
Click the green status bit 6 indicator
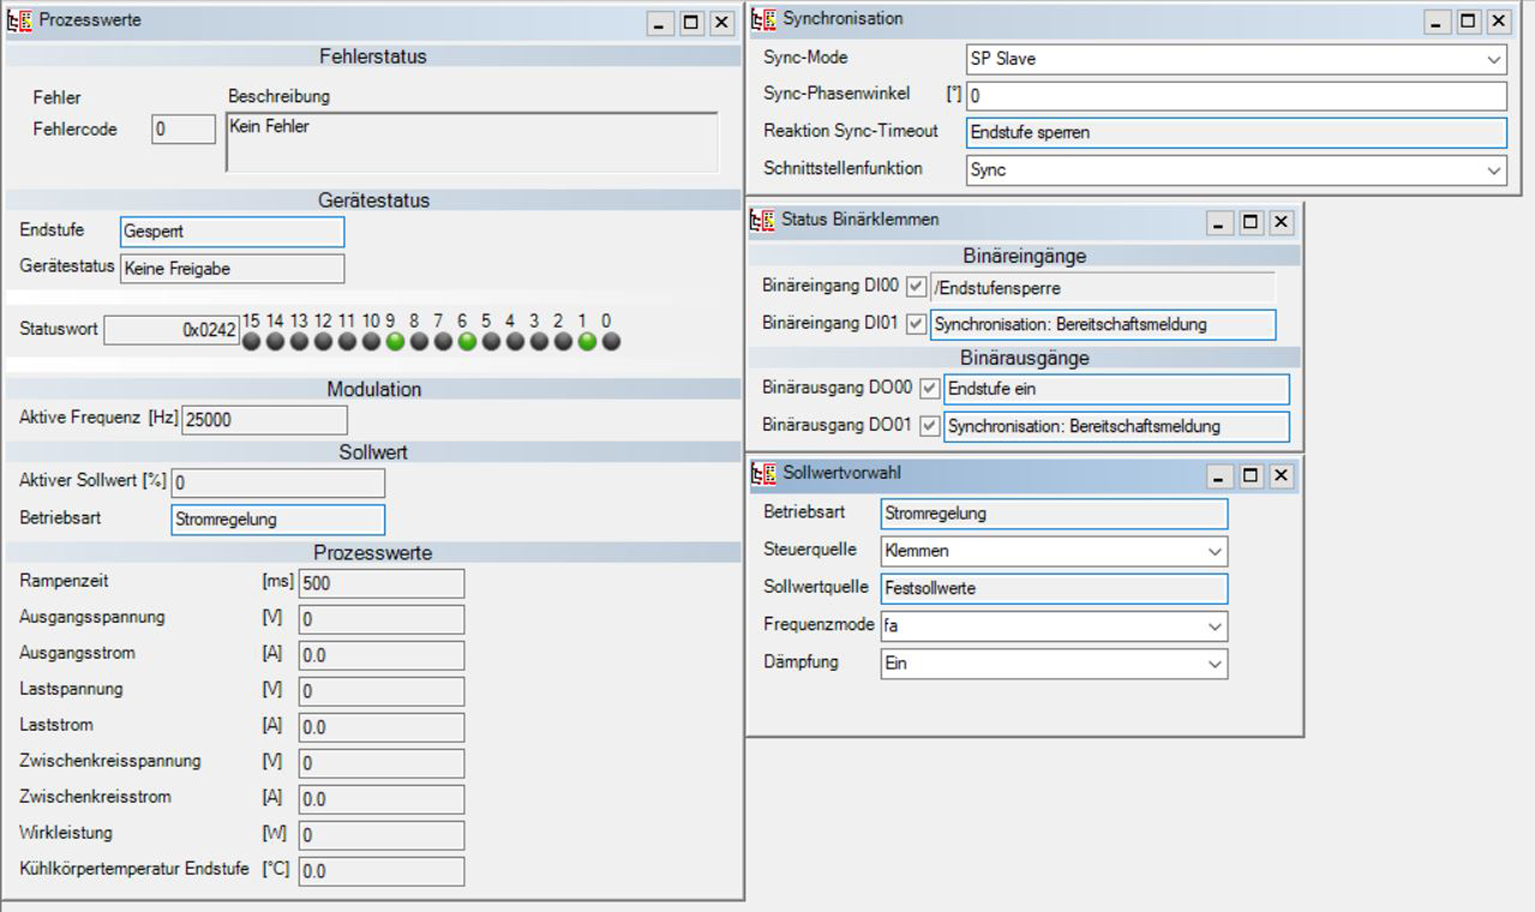coord(467,342)
